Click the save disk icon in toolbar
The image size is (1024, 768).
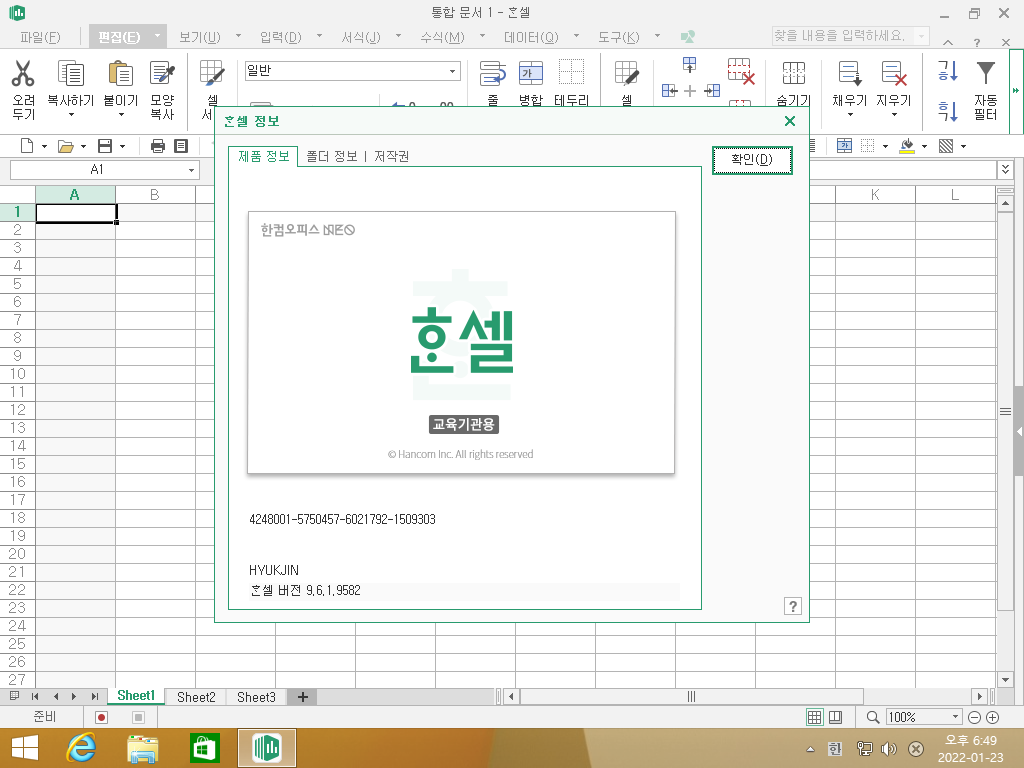pyautogui.click(x=104, y=146)
